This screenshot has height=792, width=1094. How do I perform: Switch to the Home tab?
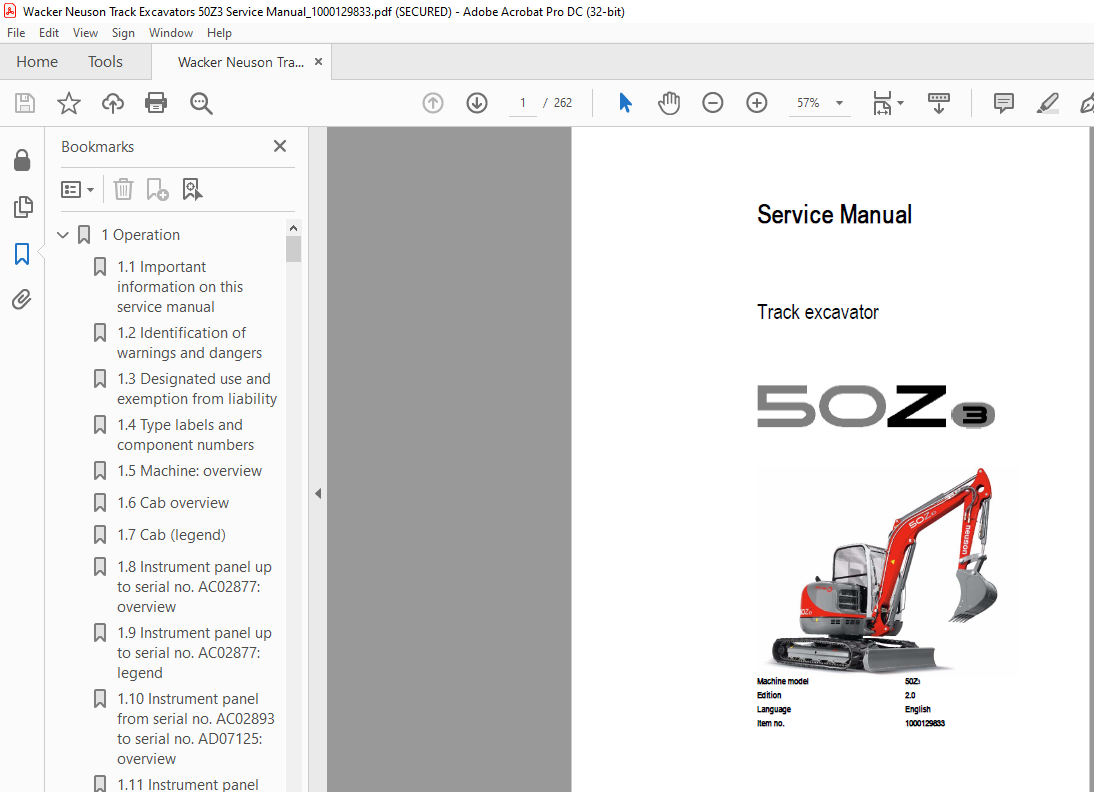click(x=37, y=61)
